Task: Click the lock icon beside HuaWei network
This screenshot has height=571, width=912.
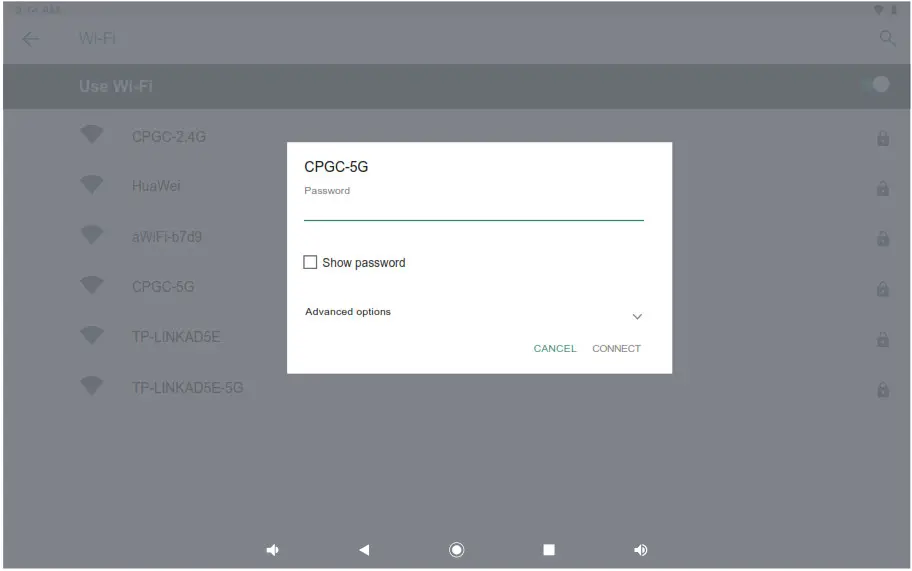Action: (882, 188)
